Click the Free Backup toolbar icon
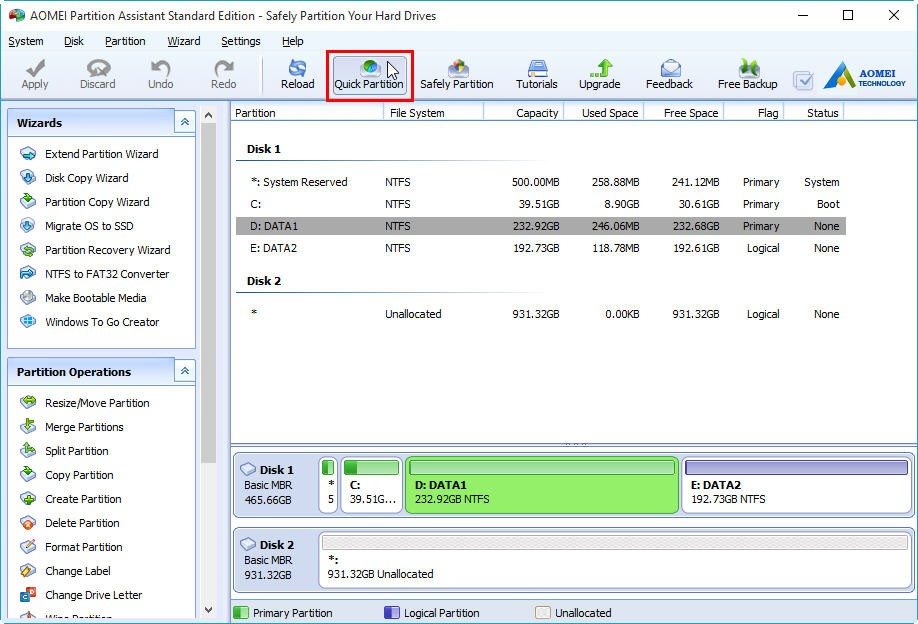The width and height of the screenshot is (918, 624). pyautogui.click(x=748, y=74)
